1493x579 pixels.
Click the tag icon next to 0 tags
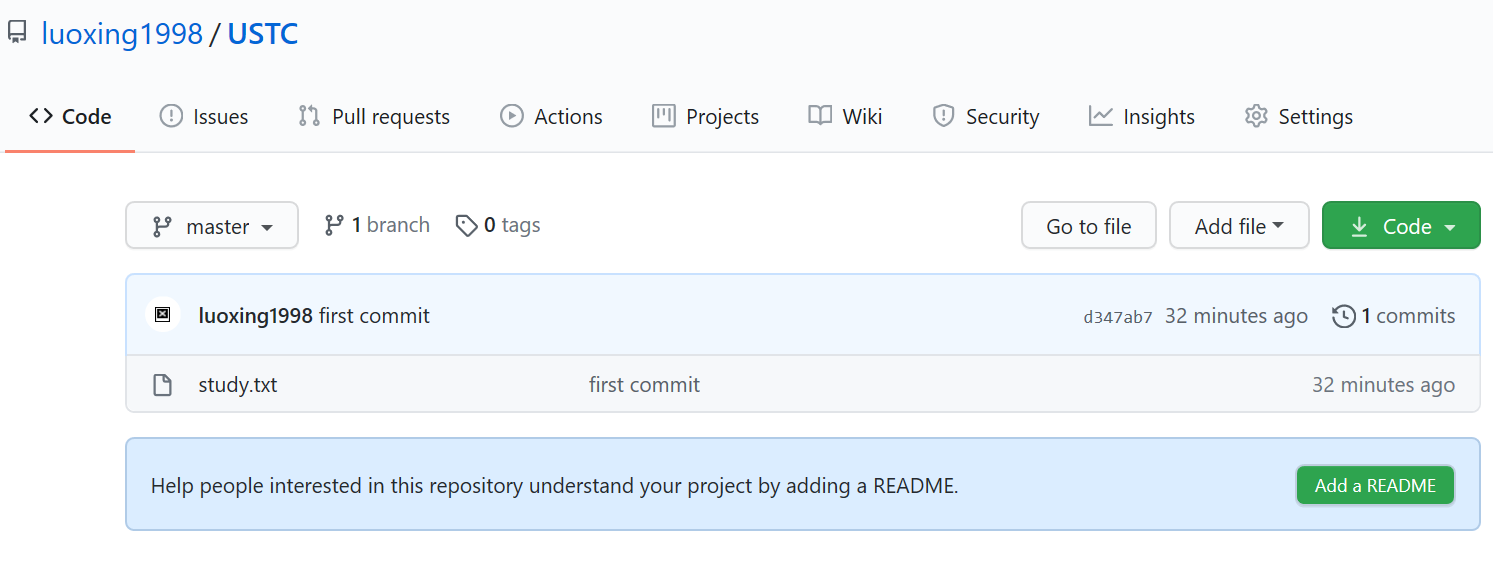pyautogui.click(x=466, y=226)
